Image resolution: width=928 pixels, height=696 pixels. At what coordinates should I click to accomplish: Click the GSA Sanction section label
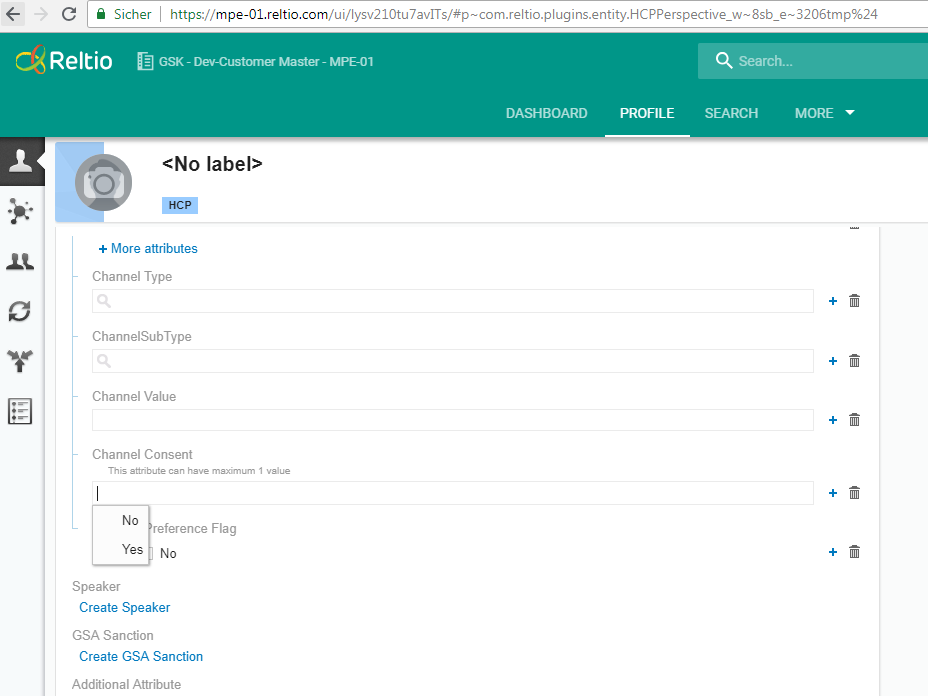coord(112,636)
